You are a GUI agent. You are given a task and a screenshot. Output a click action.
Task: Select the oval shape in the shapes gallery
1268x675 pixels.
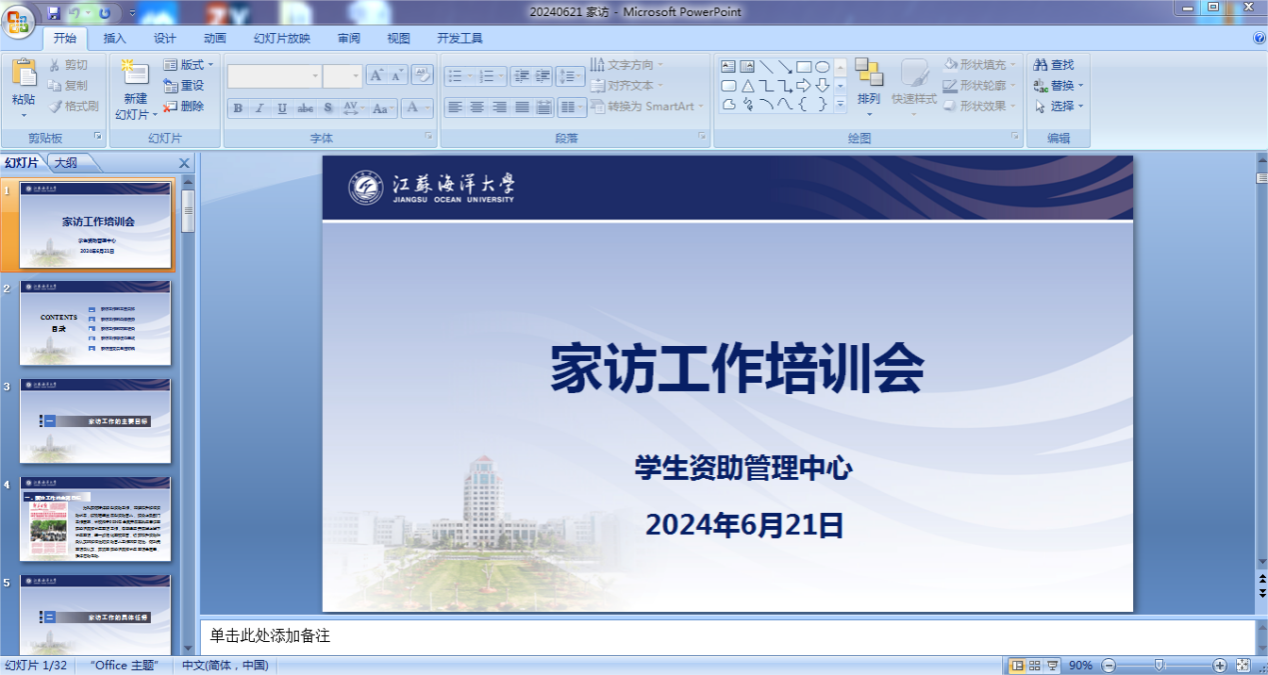822,67
